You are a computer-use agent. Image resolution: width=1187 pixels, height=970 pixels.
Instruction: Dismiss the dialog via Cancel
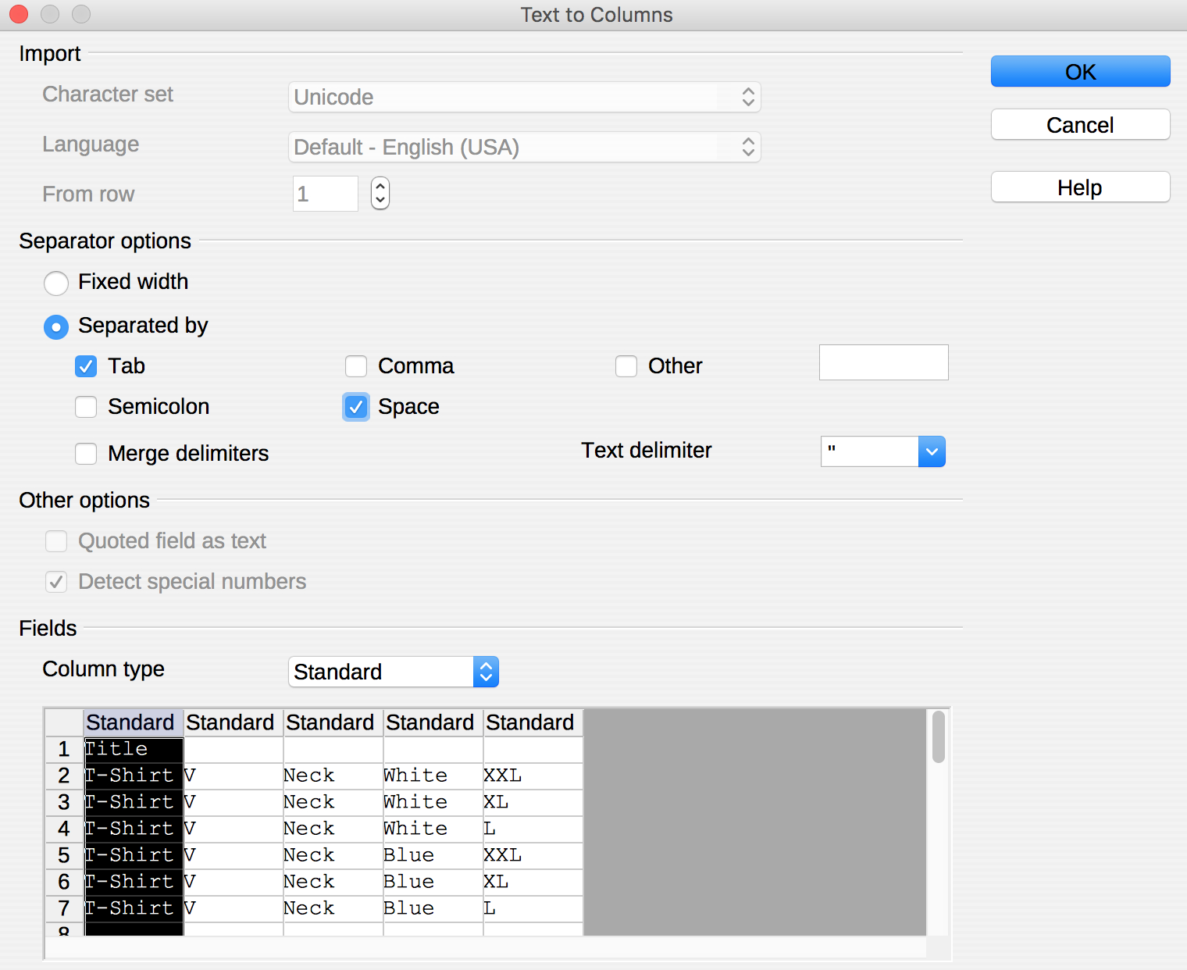click(1080, 124)
